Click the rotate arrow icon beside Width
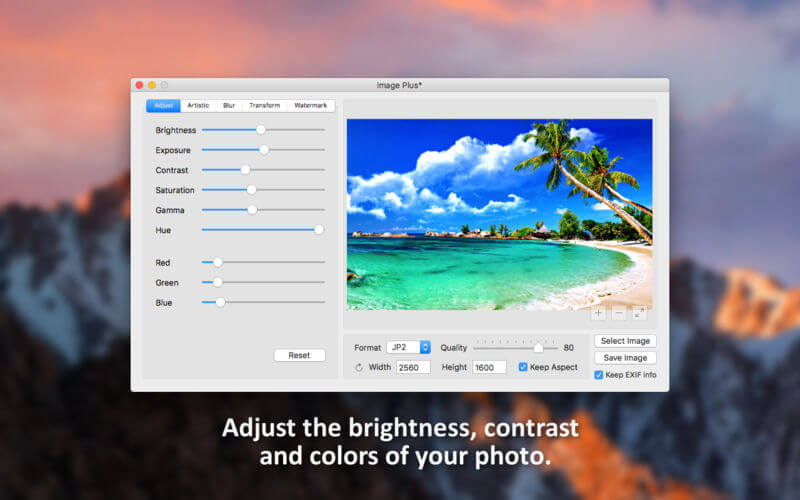 pos(359,367)
